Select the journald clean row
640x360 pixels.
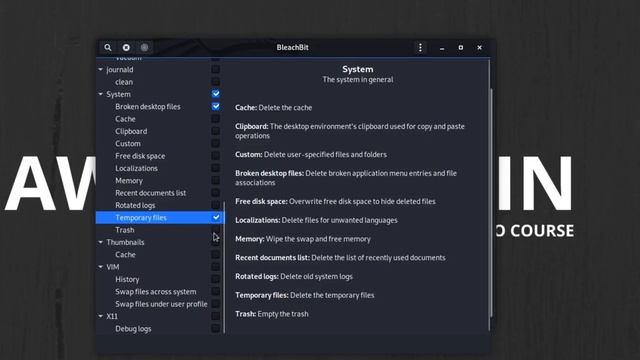(x=160, y=82)
